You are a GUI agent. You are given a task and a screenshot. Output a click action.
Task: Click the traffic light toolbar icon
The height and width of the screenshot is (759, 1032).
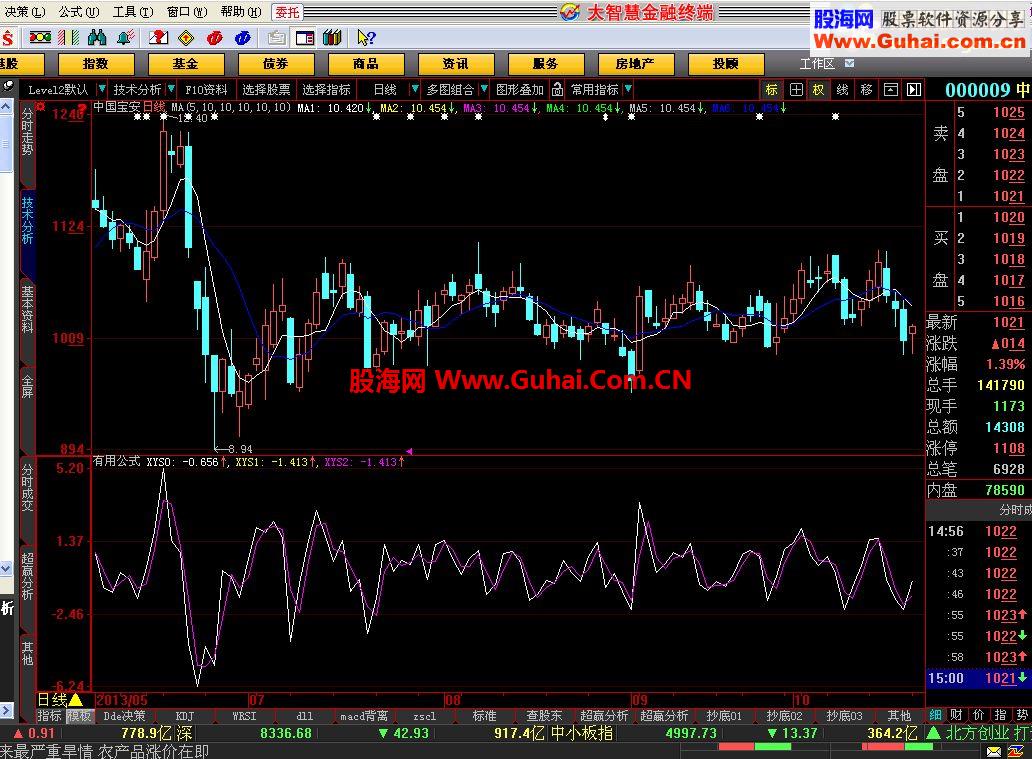pos(40,38)
